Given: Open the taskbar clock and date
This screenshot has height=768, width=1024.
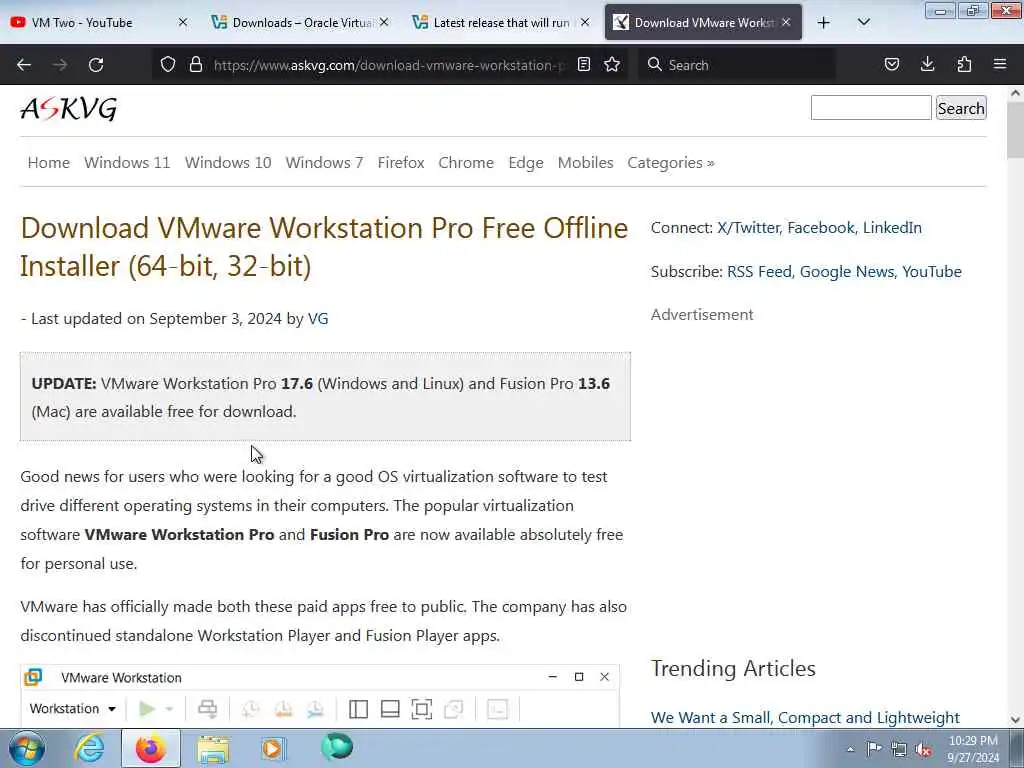Looking at the screenshot, I should point(973,749).
